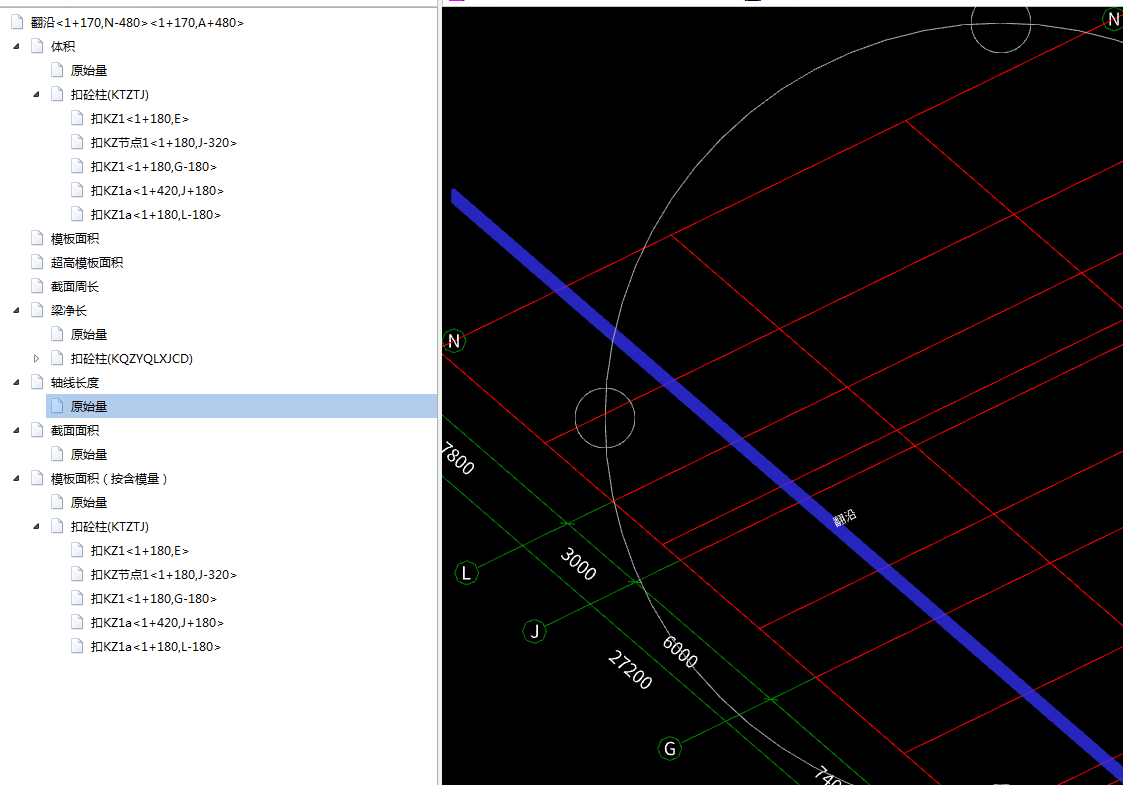Select 原始量 under 梁净长
This screenshot has height=785, width=1123.
pyautogui.click(x=89, y=334)
